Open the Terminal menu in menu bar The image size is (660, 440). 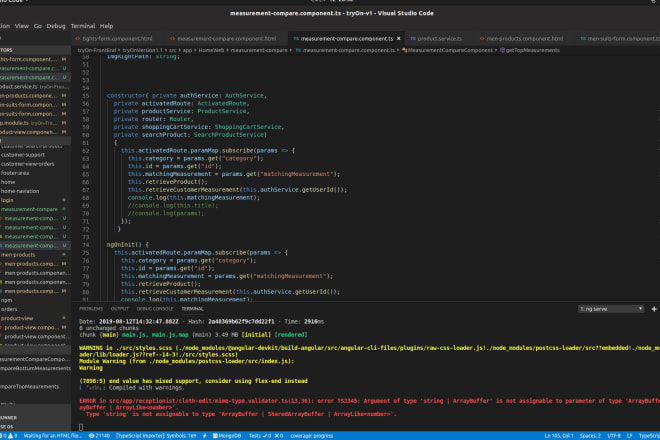tap(83, 26)
